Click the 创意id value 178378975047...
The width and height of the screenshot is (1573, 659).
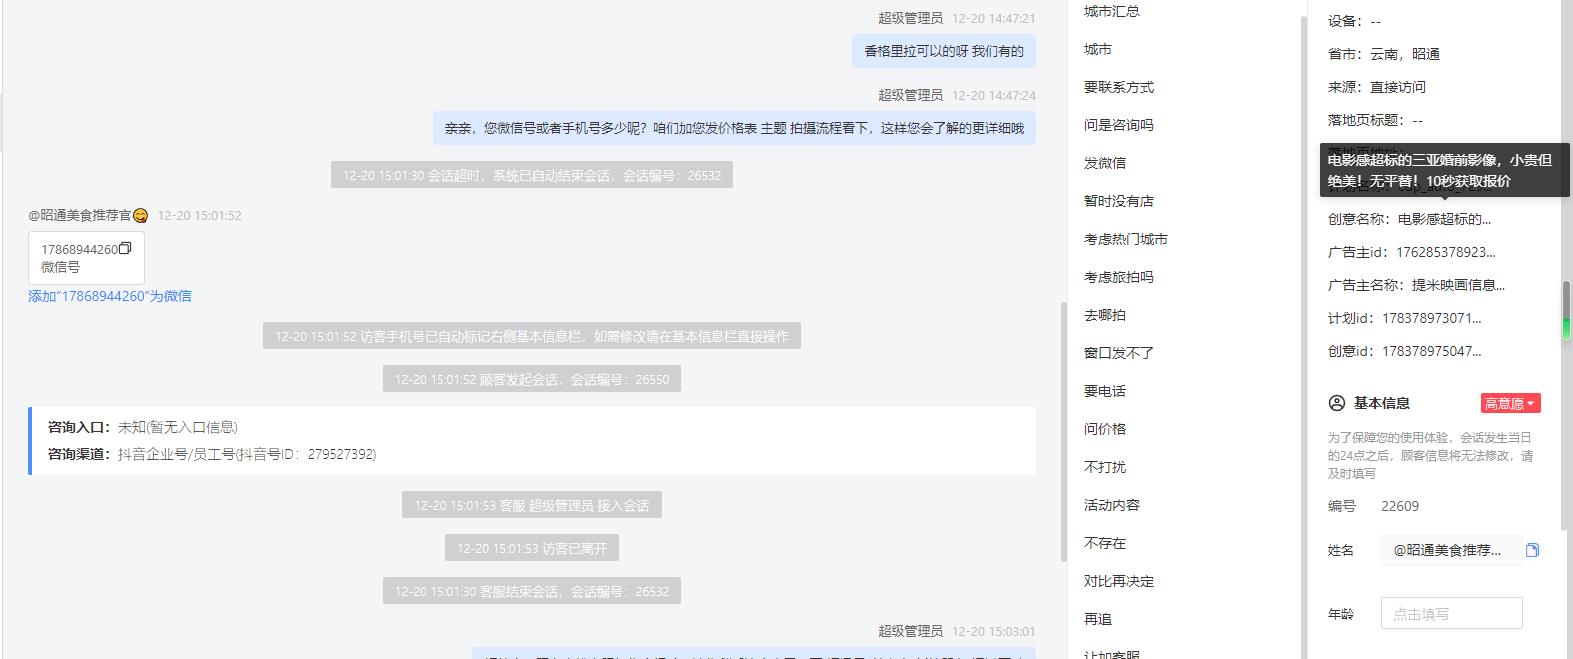coord(1432,351)
